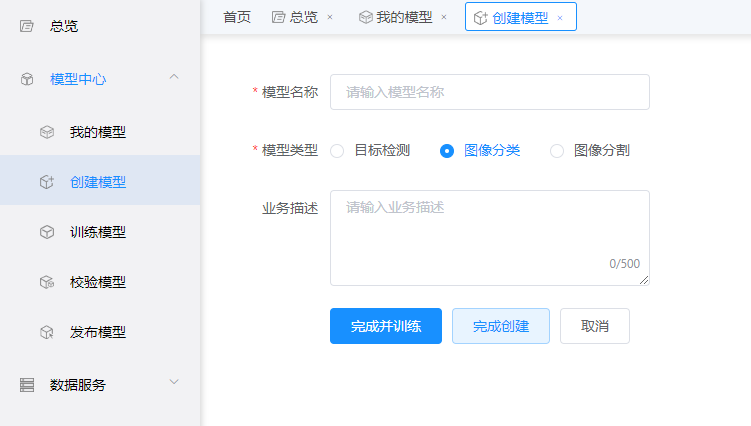This screenshot has width=751, height=426.
Task: Click the 创建模型 sidebar cube icon
Action: [x=47, y=182]
